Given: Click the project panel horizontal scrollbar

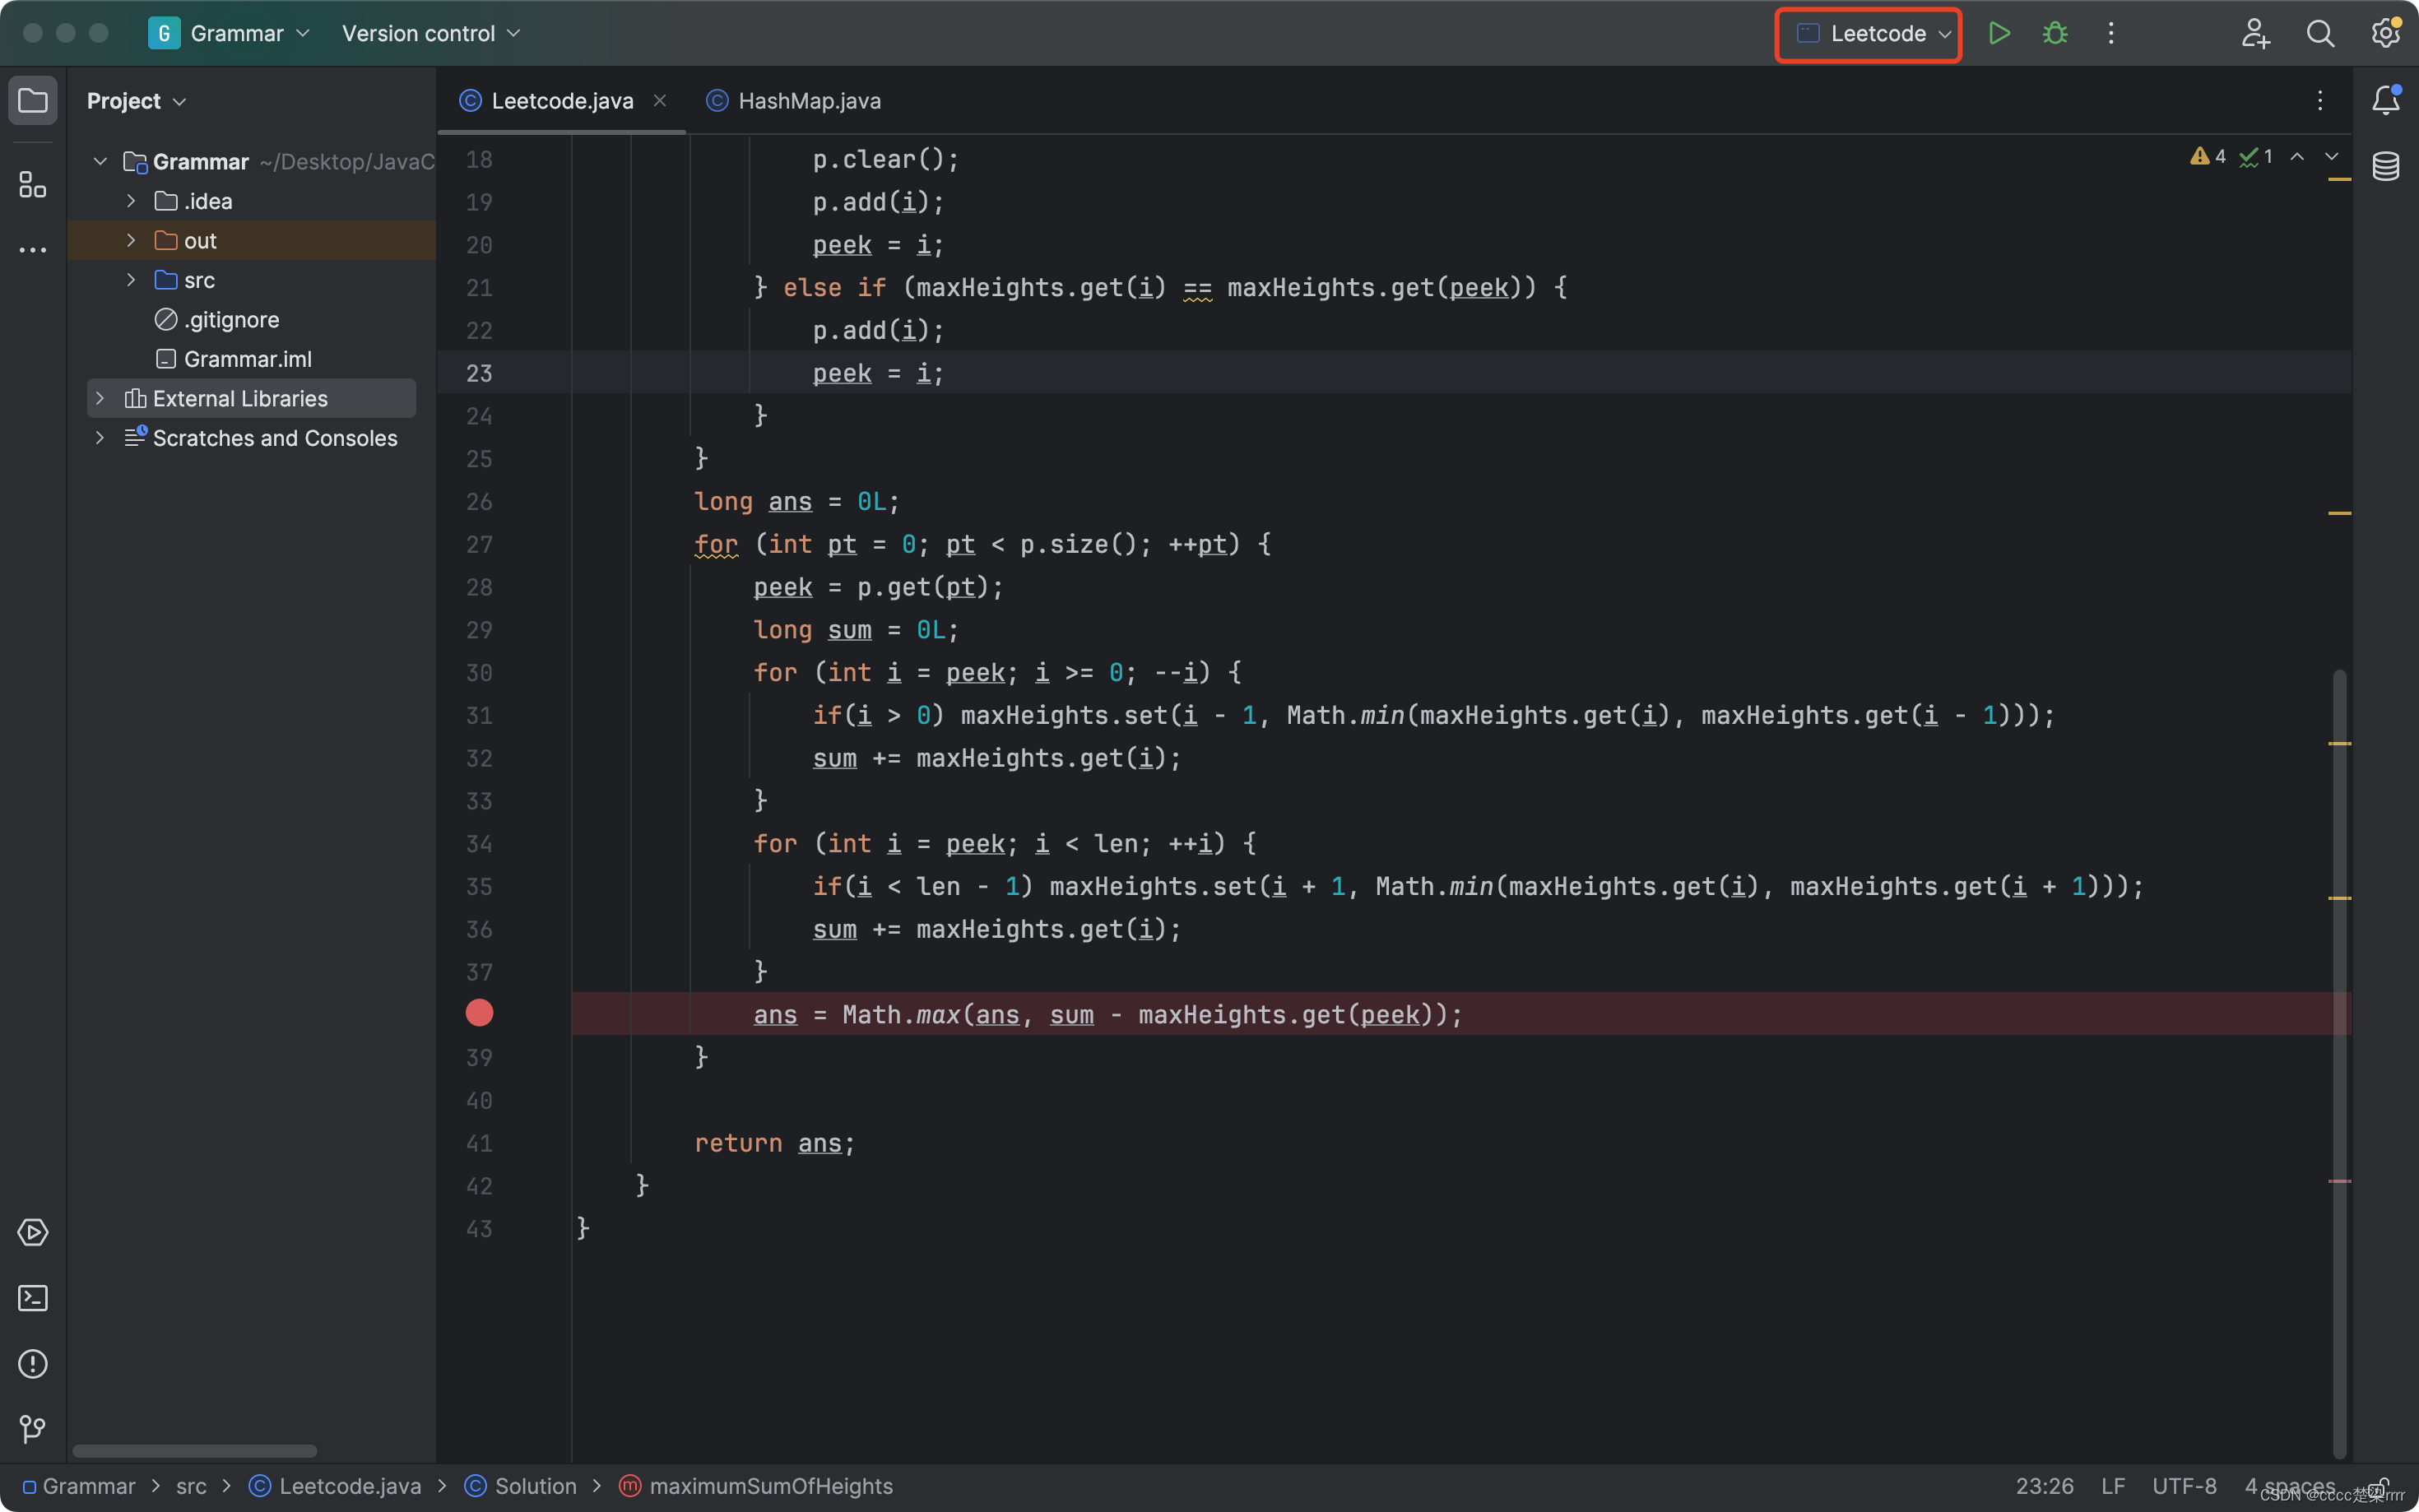Looking at the screenshot, I should pos(195,1451).
